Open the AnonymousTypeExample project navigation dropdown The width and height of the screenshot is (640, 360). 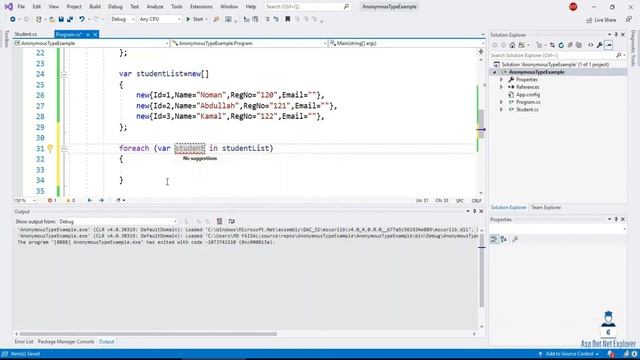(91, 43)
